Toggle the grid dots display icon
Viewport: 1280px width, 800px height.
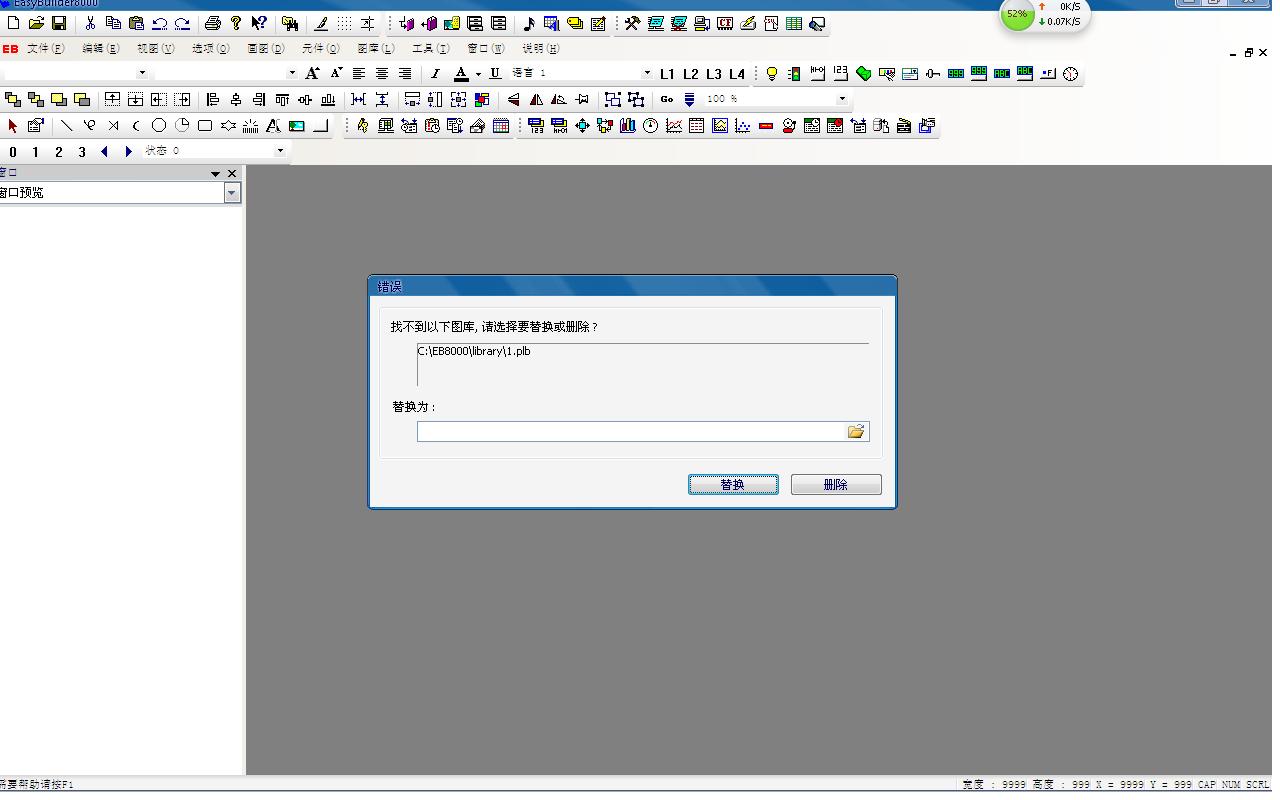[x=344, y=23]
